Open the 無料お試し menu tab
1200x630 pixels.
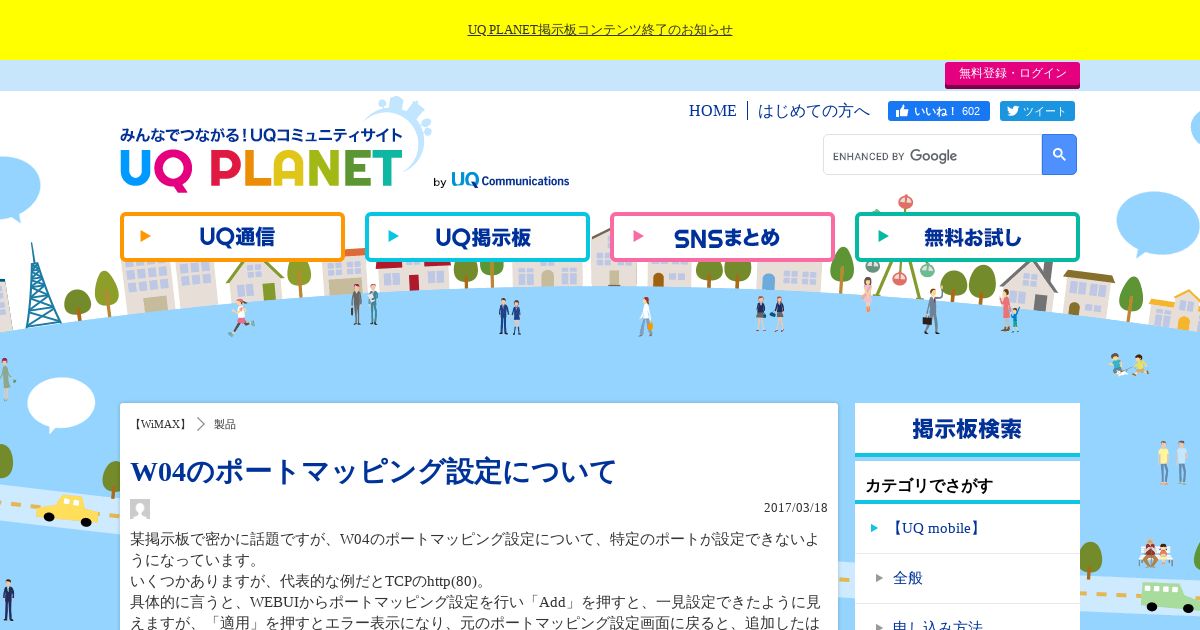tap(967, 237)
